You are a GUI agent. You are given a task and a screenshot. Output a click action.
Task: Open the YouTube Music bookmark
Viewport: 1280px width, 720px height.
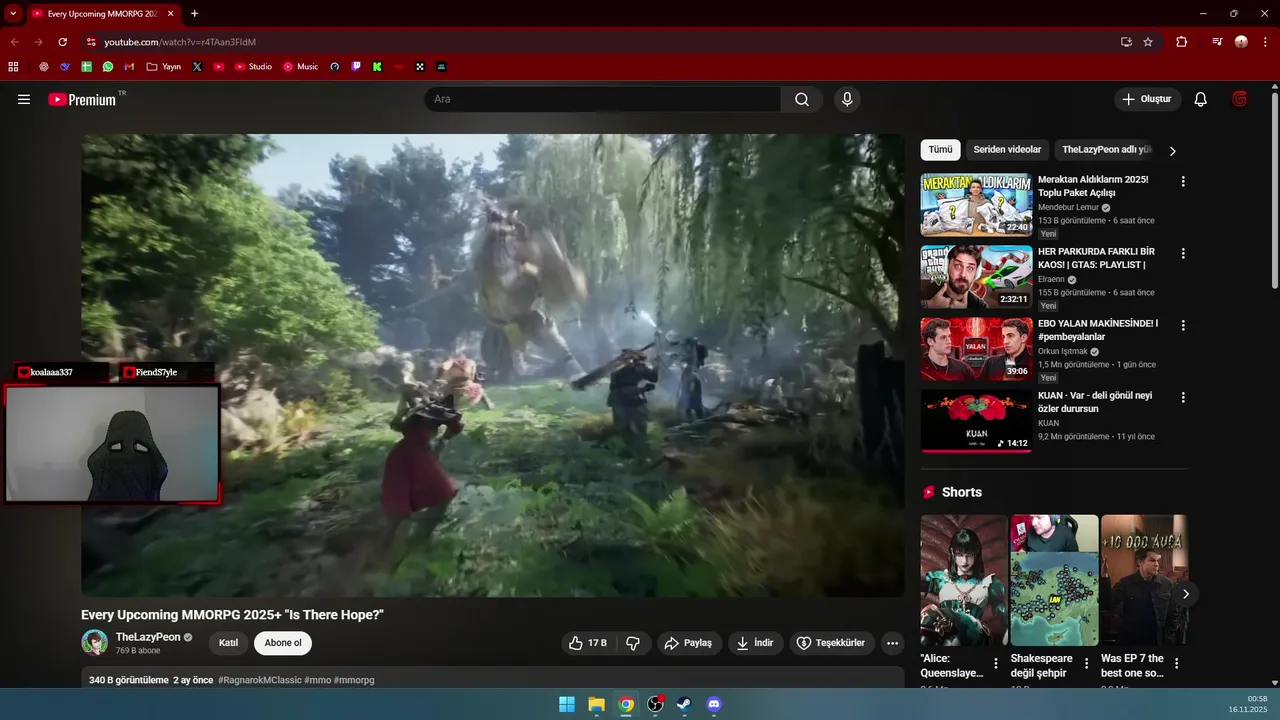300,67
